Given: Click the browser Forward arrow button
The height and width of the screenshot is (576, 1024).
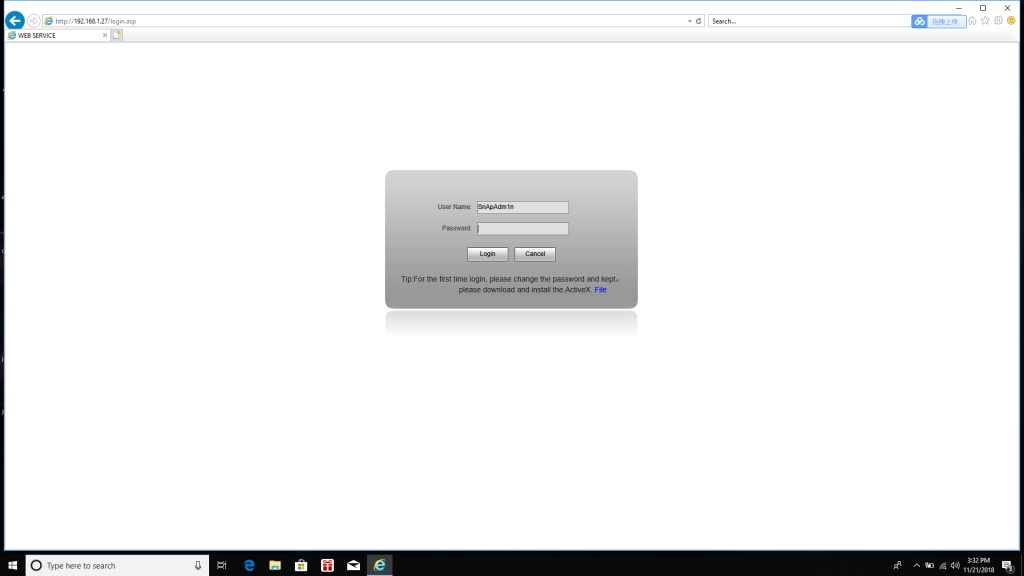Looking at the screenshot, I should [x=33, y=21].
